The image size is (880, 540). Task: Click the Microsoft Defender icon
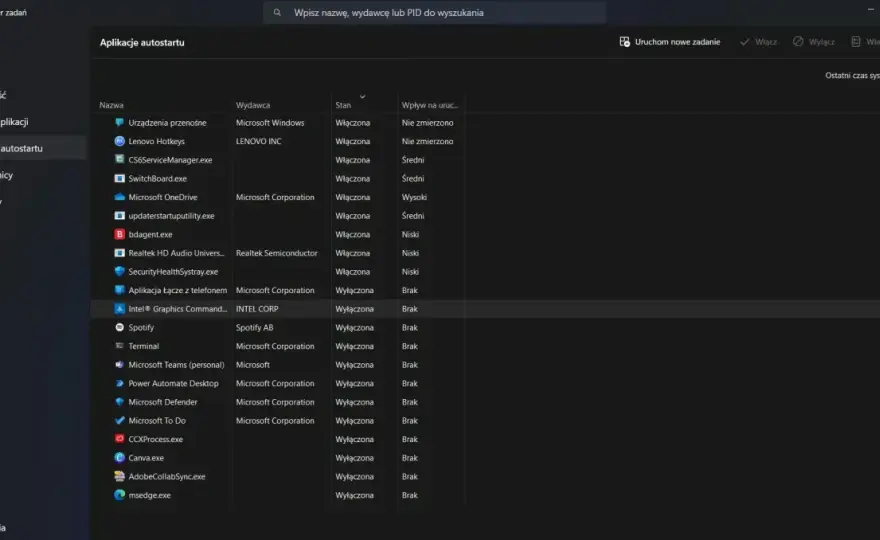pyautogui.click(x=120, y=402)
